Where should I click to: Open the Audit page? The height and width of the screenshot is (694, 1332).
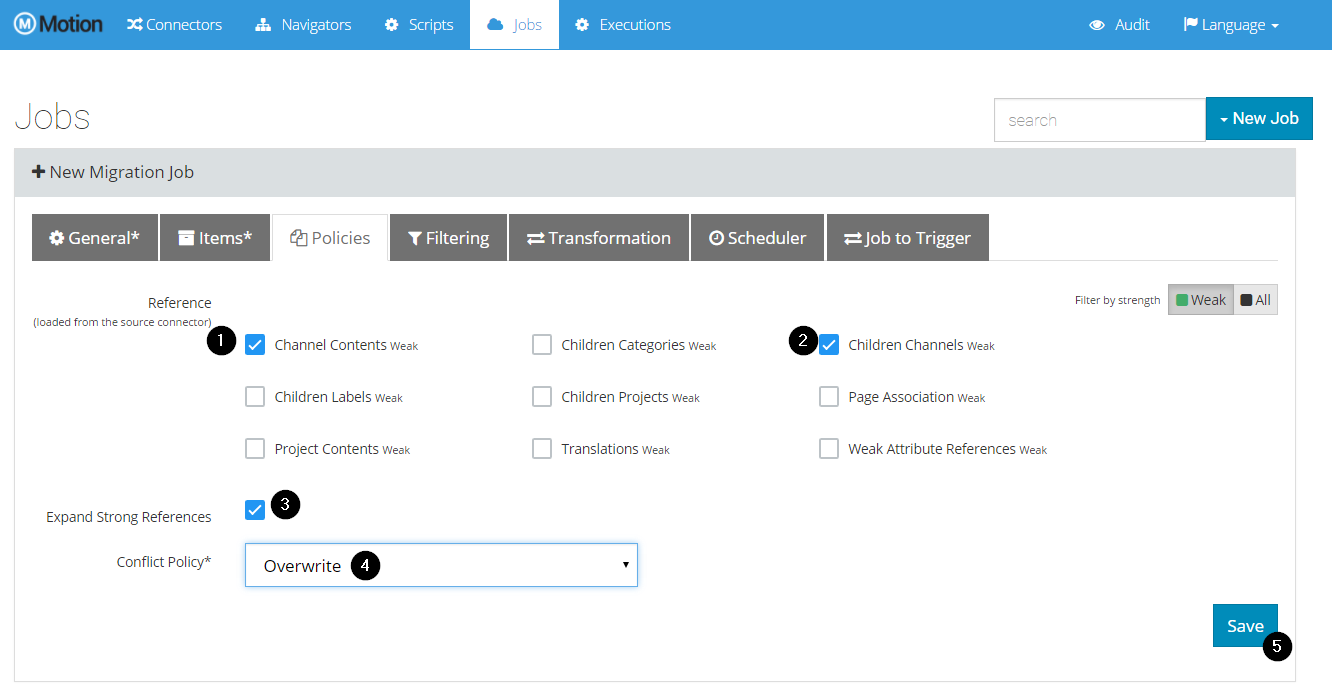[x=1119, y=24]
